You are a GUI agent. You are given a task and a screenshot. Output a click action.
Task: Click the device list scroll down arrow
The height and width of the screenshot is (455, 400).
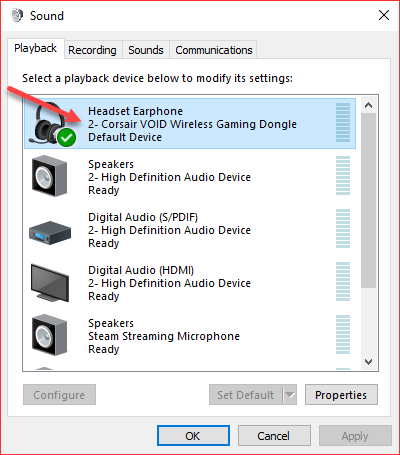click(x=368, y=361)
